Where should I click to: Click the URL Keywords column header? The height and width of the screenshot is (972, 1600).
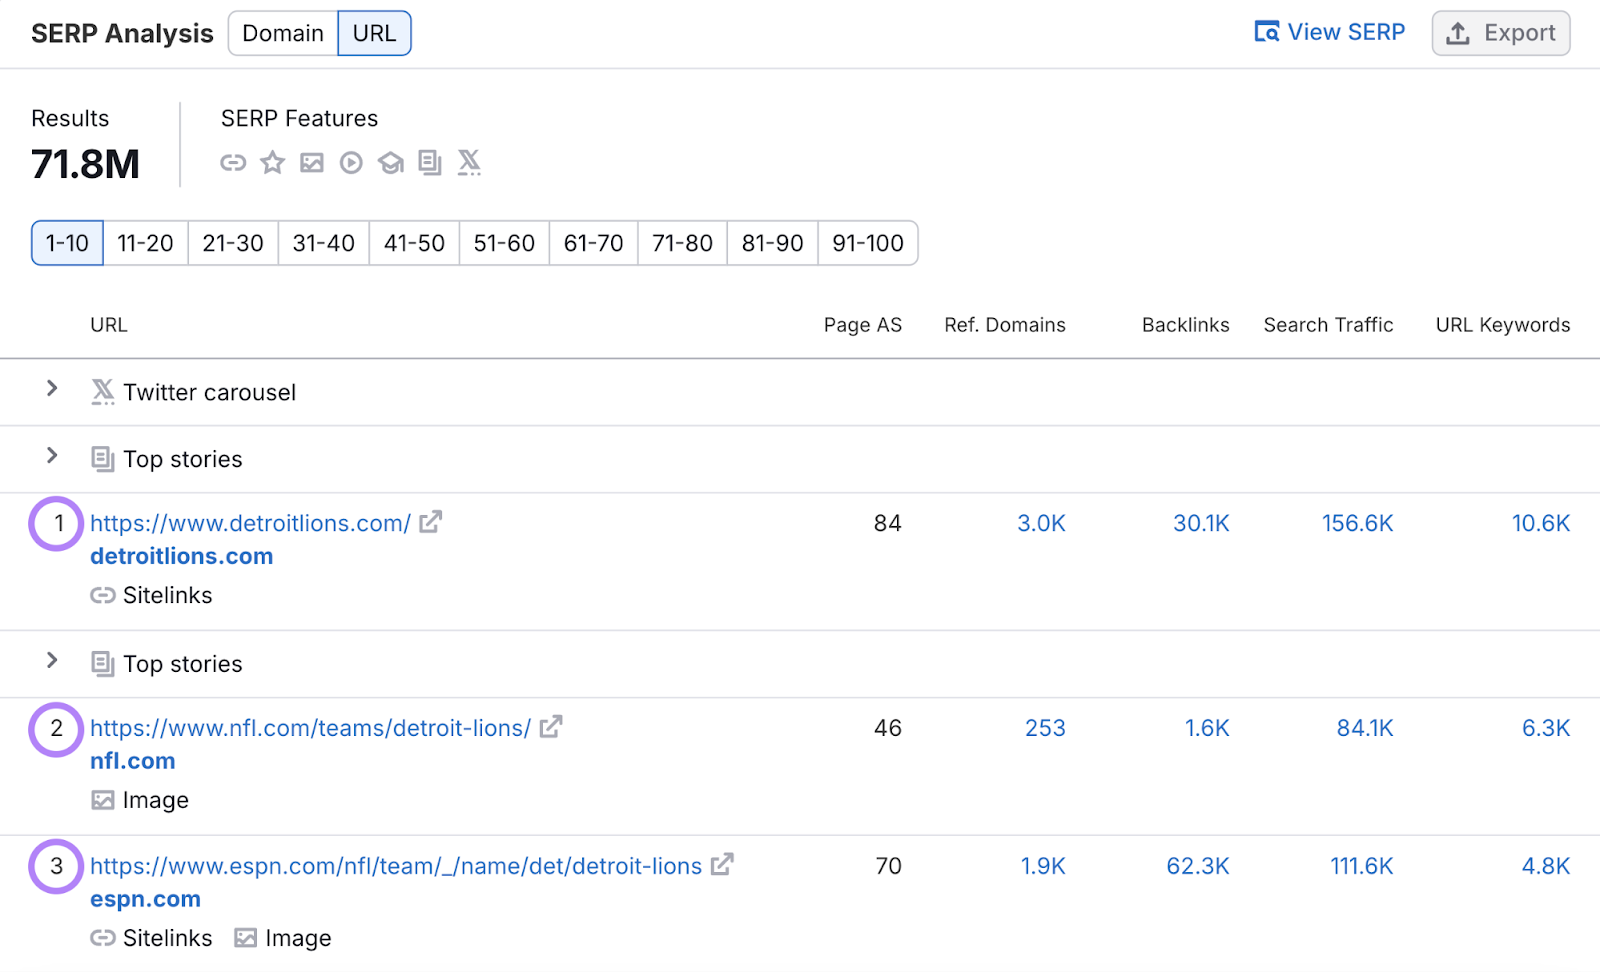1502,325
